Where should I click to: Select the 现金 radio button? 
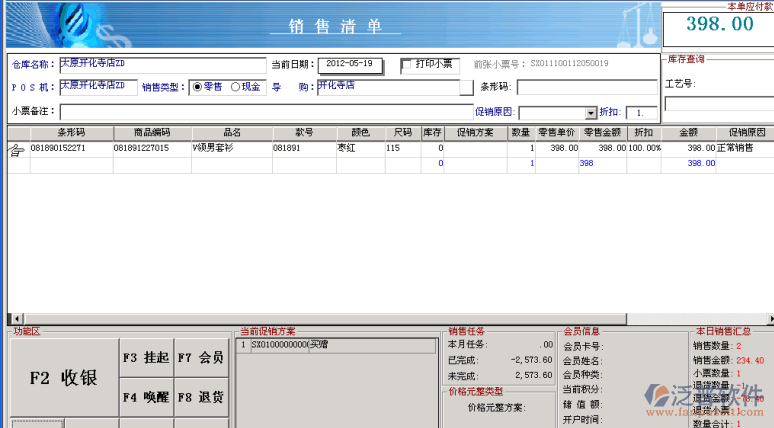[x=235, y=87]
